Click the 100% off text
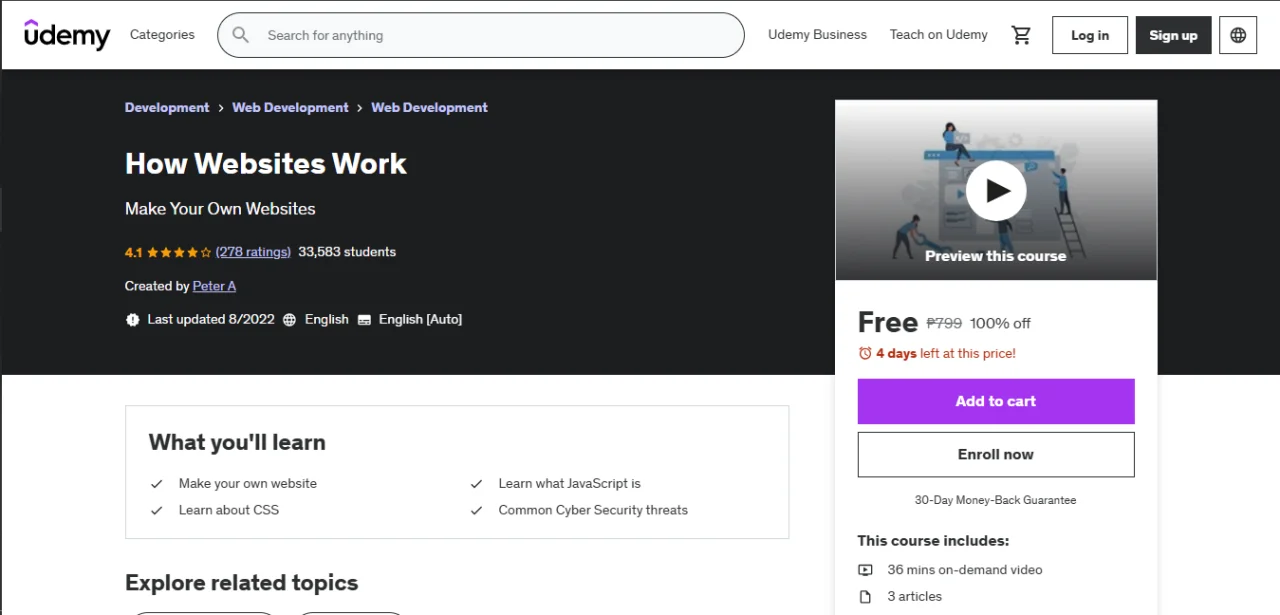 (x=1000, y=323)
